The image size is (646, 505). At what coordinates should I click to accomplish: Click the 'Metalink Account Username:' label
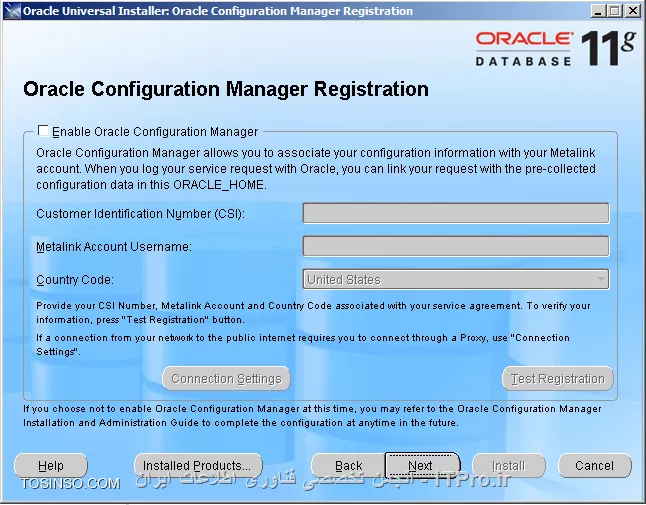(x=114, y=247)
